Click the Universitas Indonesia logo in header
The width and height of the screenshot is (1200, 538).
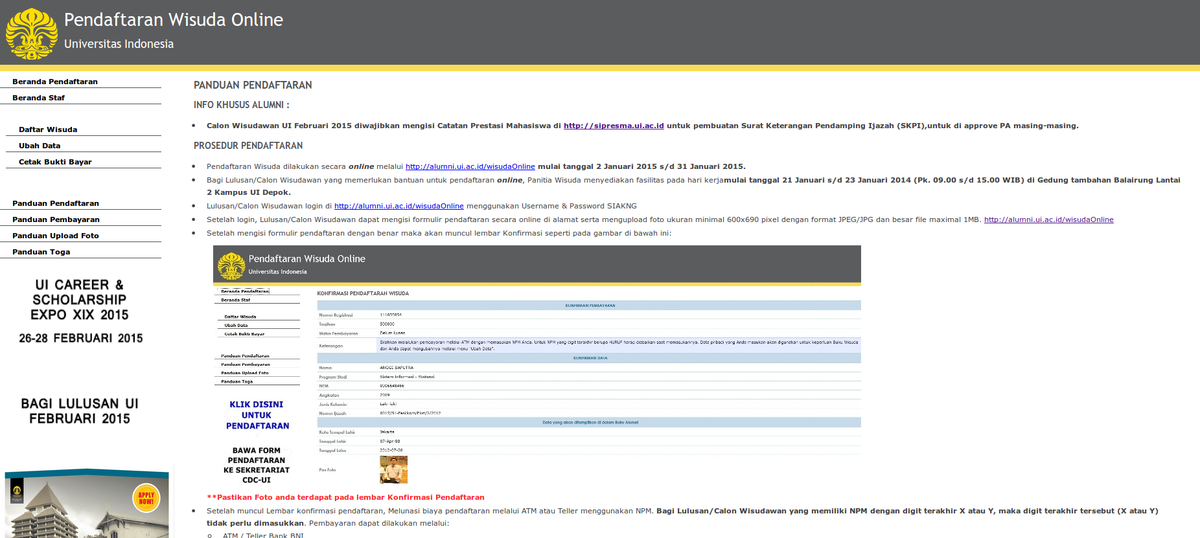pos(32,34)
